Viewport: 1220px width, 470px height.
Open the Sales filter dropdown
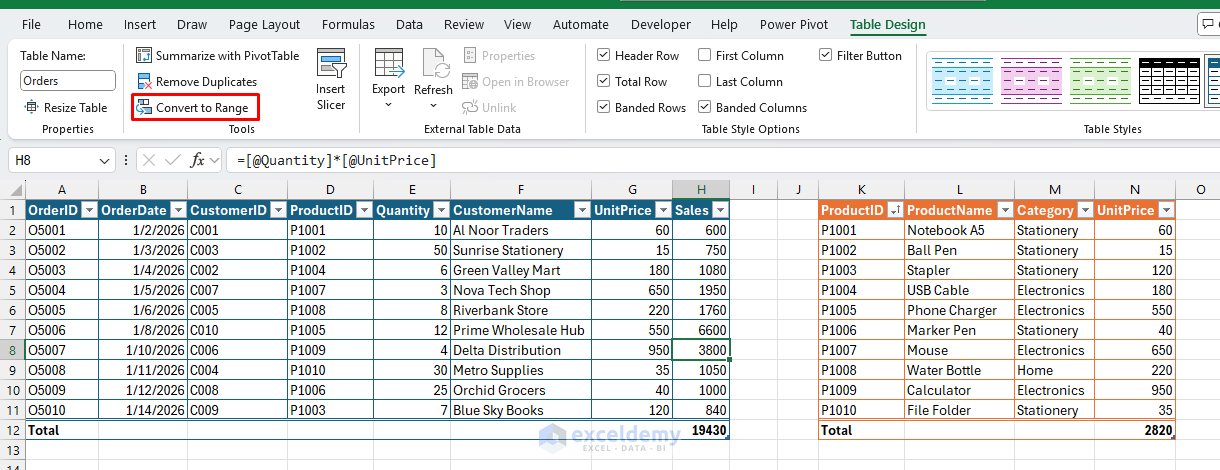719,210
